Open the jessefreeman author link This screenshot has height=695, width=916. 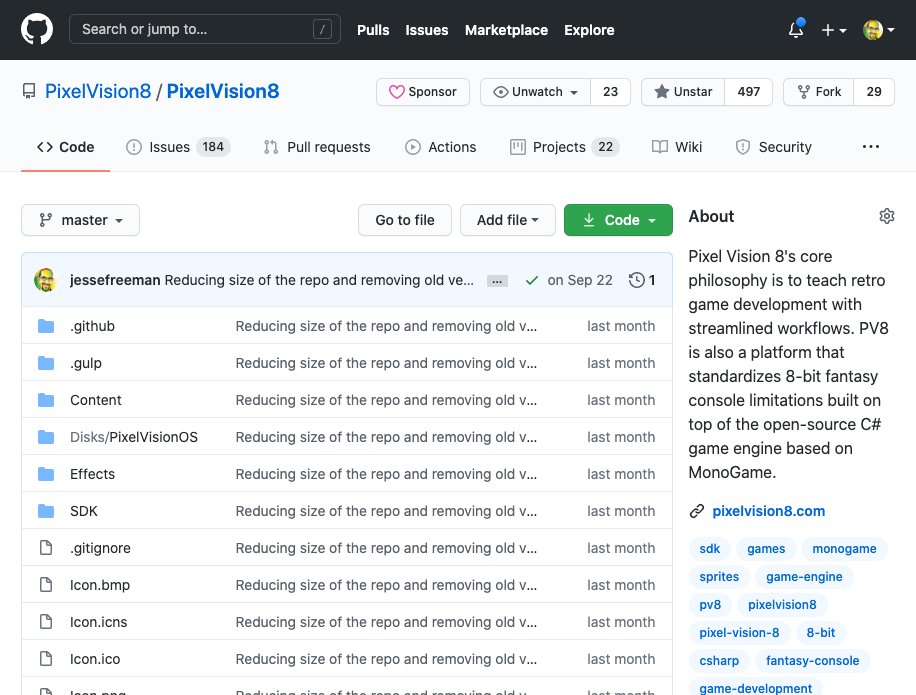point(115,280)
